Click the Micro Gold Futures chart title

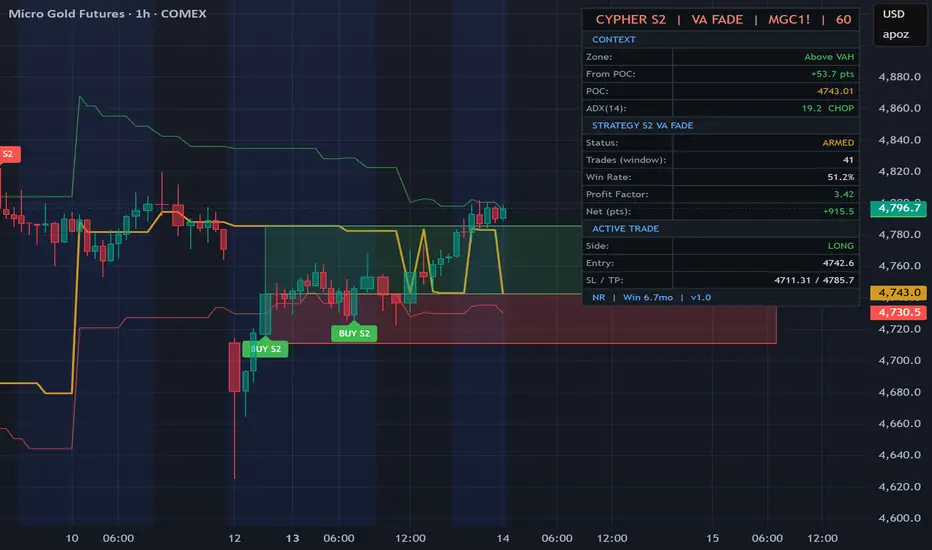pos(107,14)
